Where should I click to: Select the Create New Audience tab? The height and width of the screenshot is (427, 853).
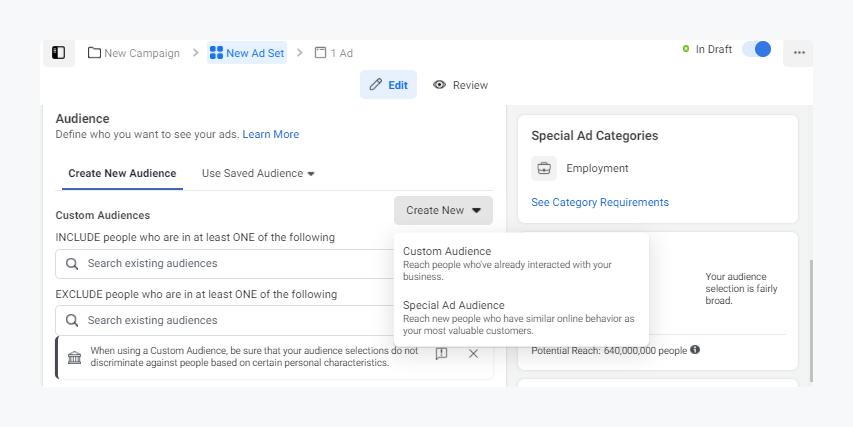(x=121, y=173)
